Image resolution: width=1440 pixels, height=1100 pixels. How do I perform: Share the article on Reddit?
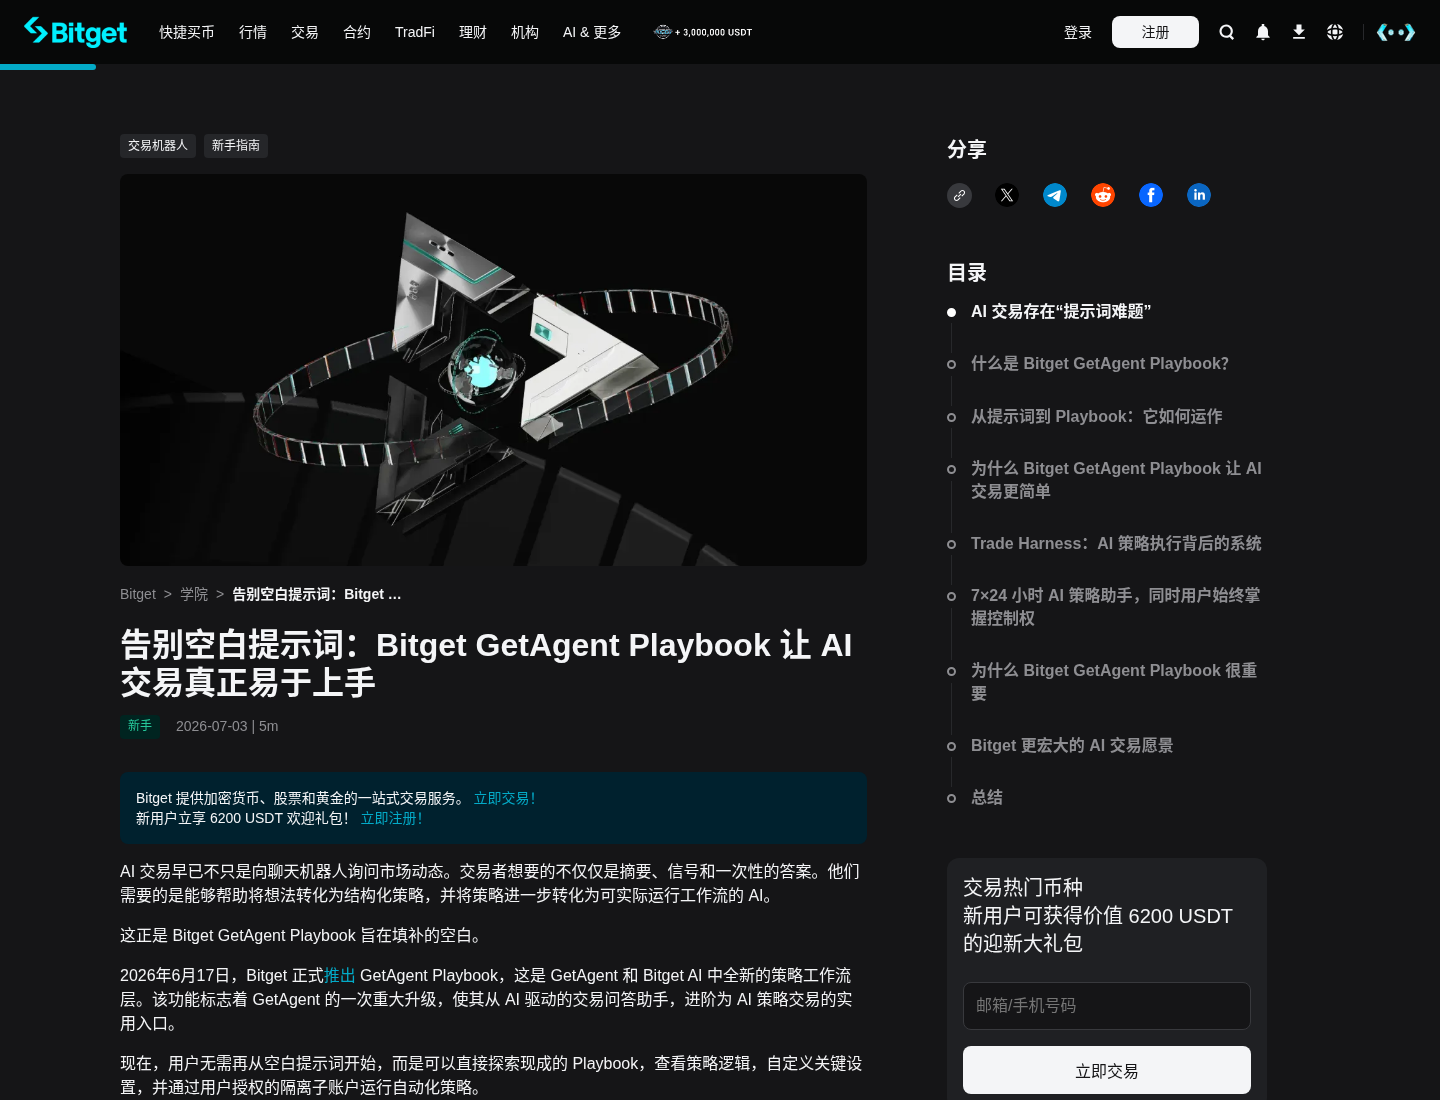click(1103, 195)
